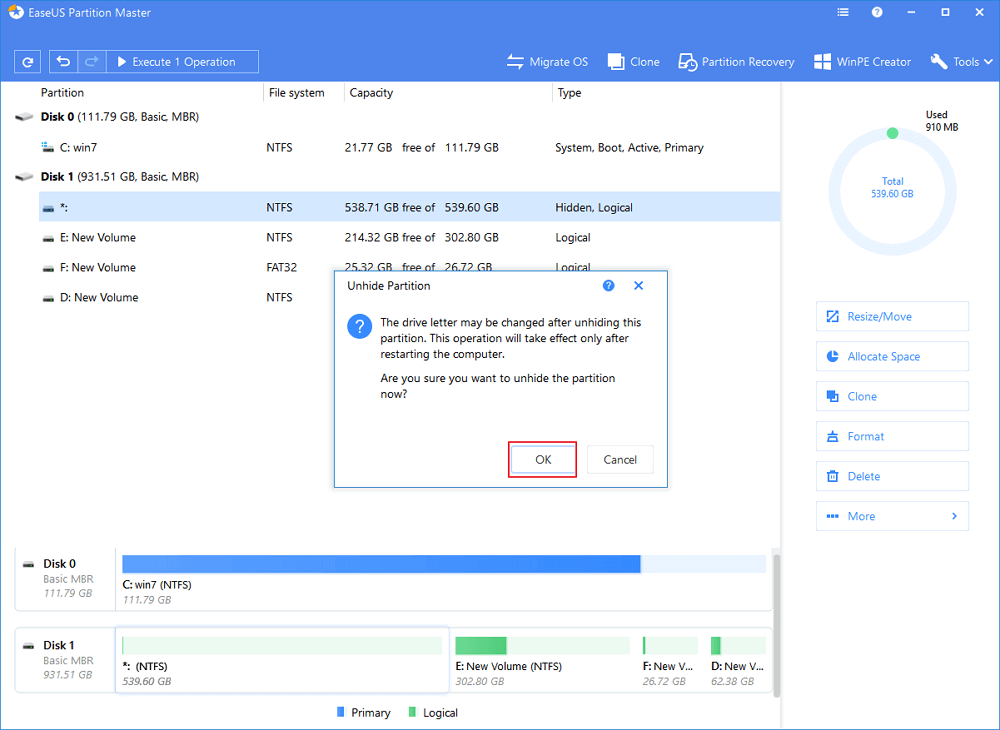This screenshot has width=1000, height=730.
Task: Select Resize/Move in the right panel
Action: tap(892, 316)
